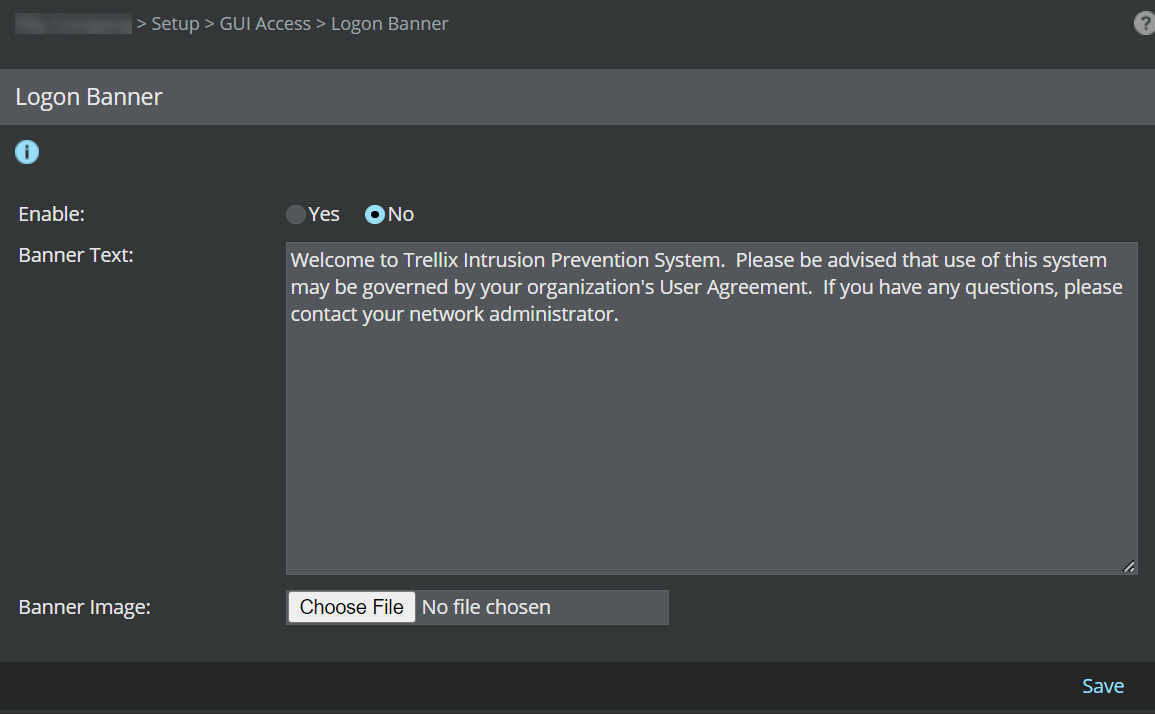1155x714 pixels.
Task: Save the logon banner settings
Action: coord(1103,686)
